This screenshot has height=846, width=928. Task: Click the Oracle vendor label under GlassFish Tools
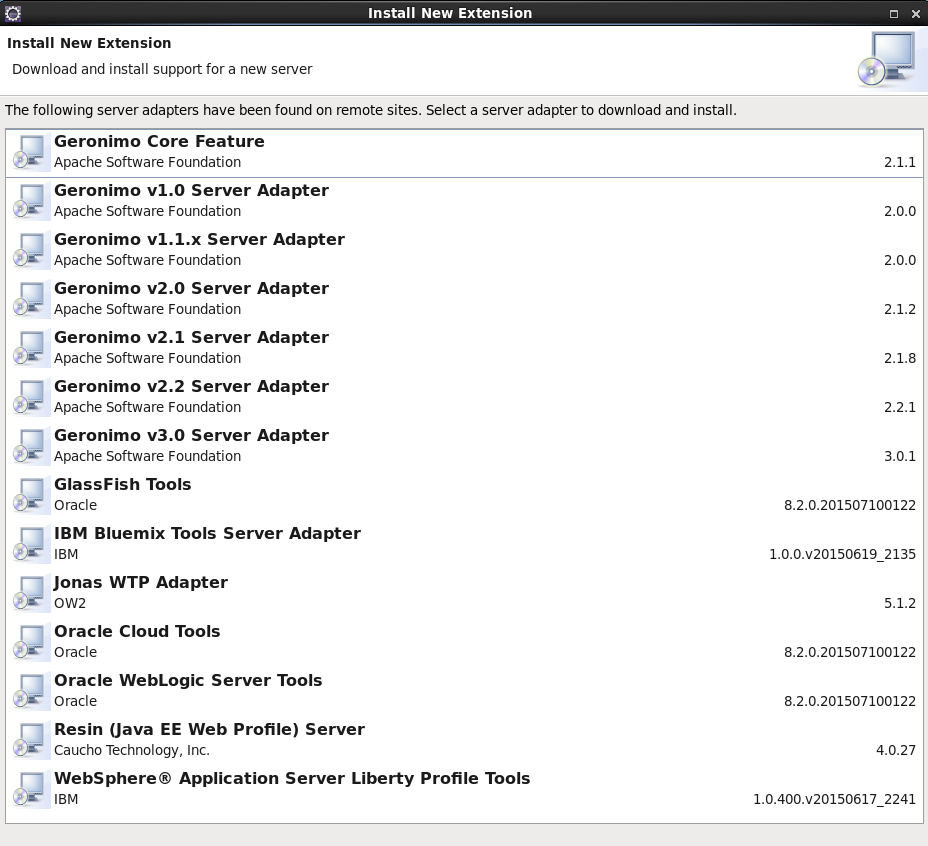pos(75,505)
